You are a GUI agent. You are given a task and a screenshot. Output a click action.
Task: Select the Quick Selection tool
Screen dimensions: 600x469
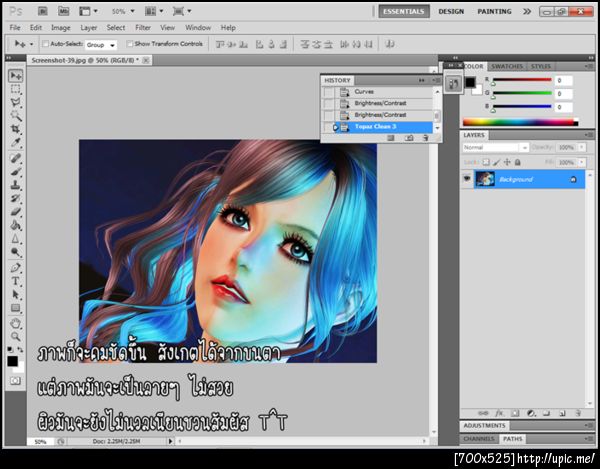[16, 116]
